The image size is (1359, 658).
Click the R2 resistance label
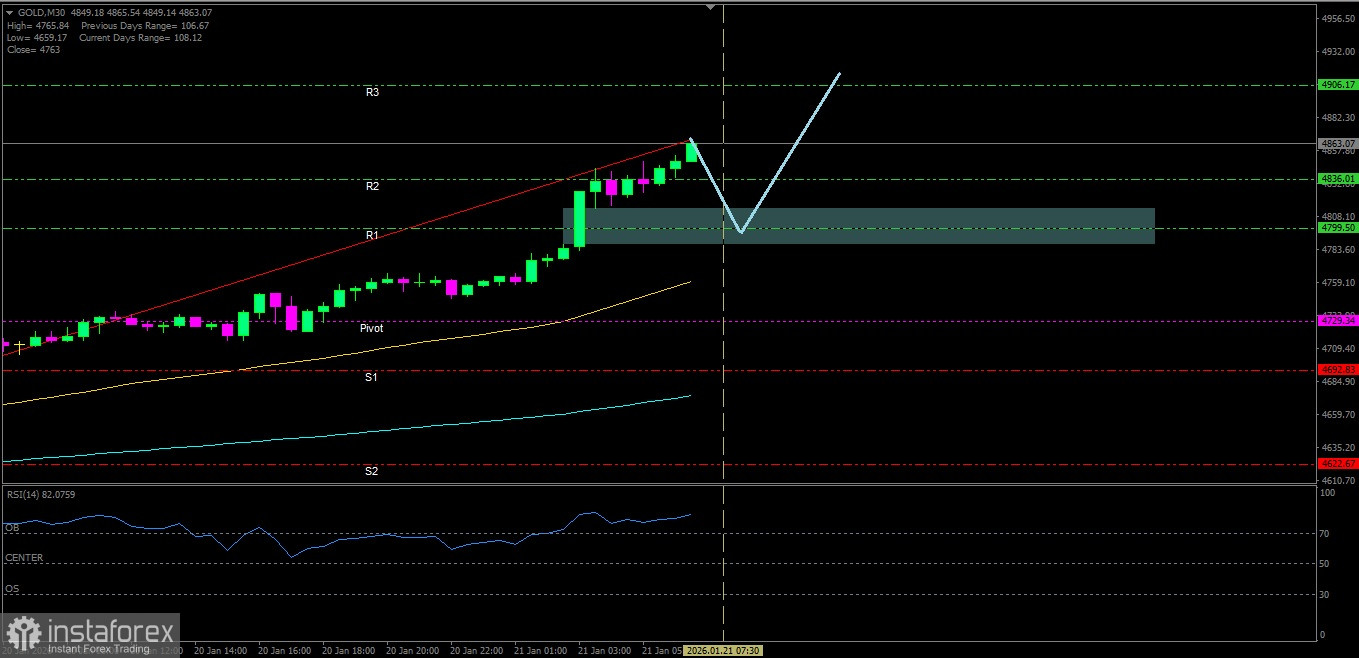tap(372, 186)
